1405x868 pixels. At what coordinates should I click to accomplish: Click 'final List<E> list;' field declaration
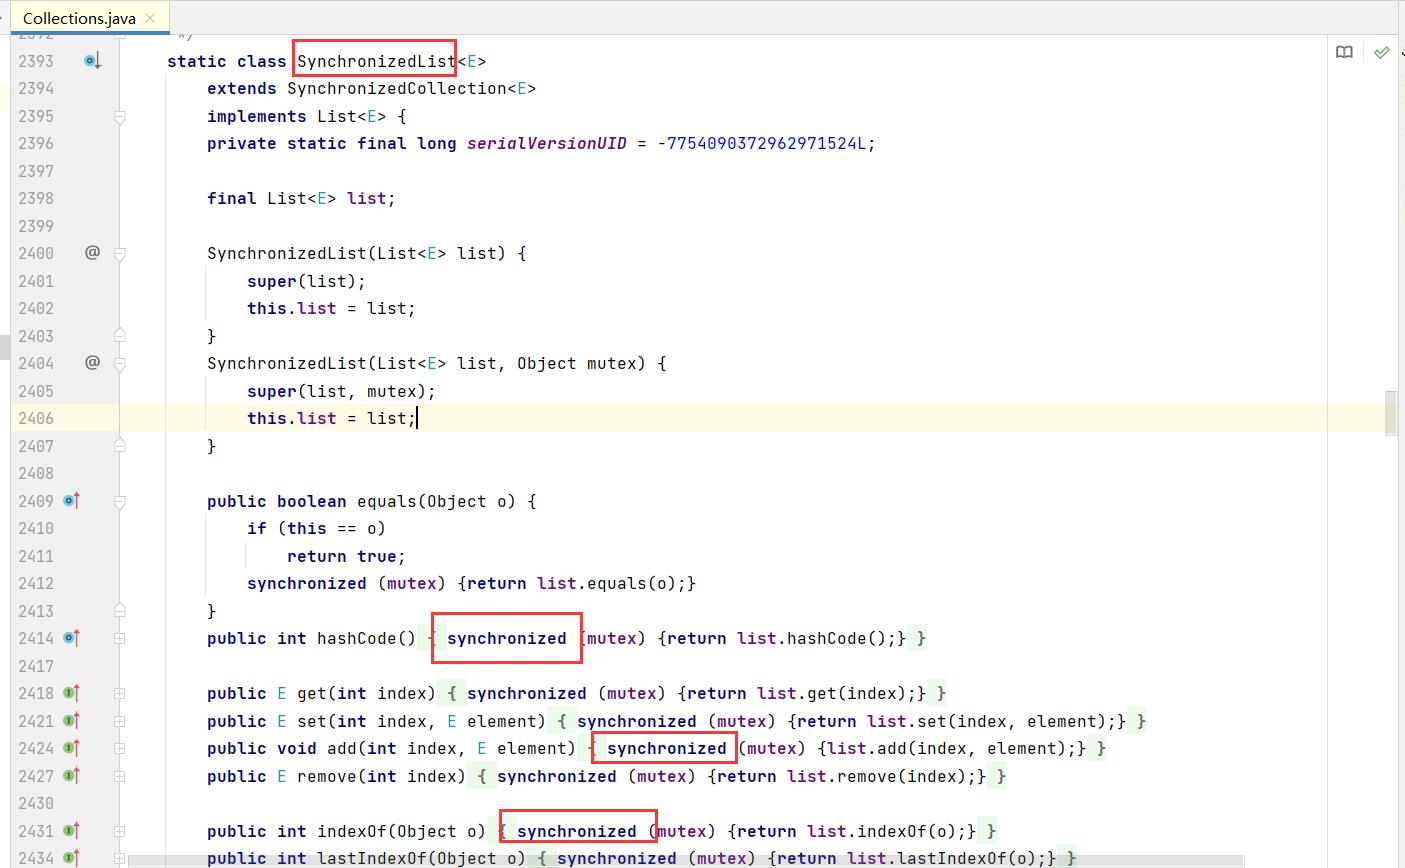(301, 198)
